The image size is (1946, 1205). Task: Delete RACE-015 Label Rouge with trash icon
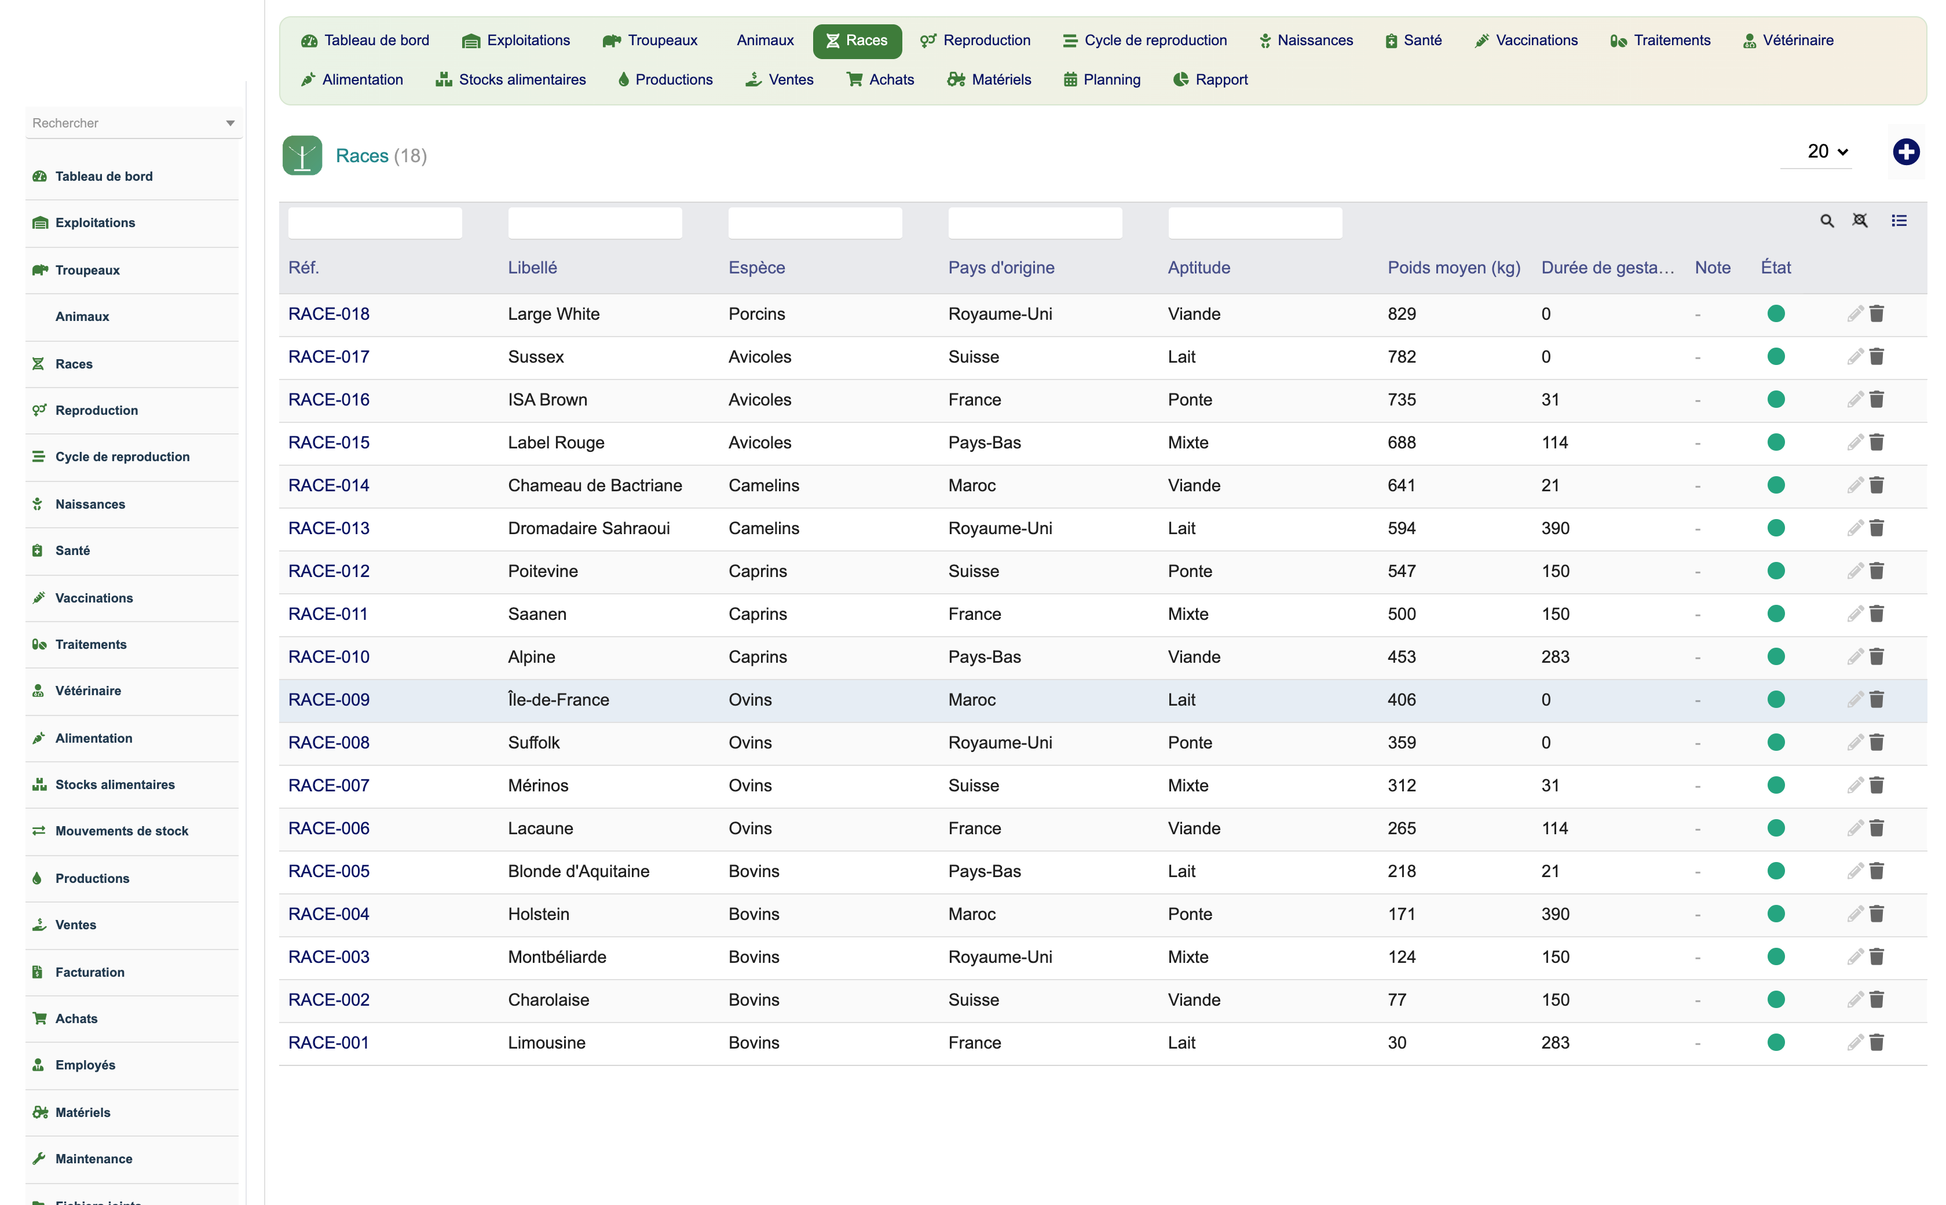click(x=1877, y=442)
